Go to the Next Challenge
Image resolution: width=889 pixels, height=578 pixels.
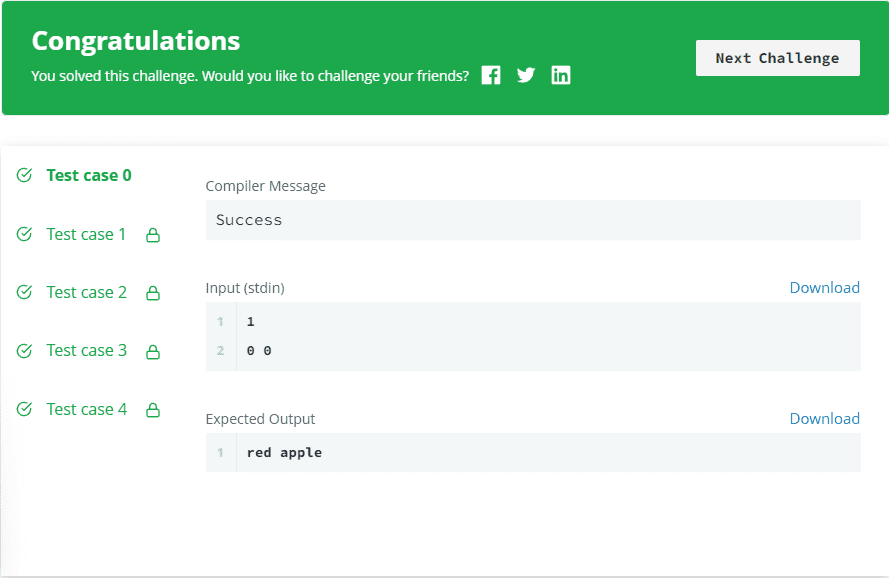(777, 58)
